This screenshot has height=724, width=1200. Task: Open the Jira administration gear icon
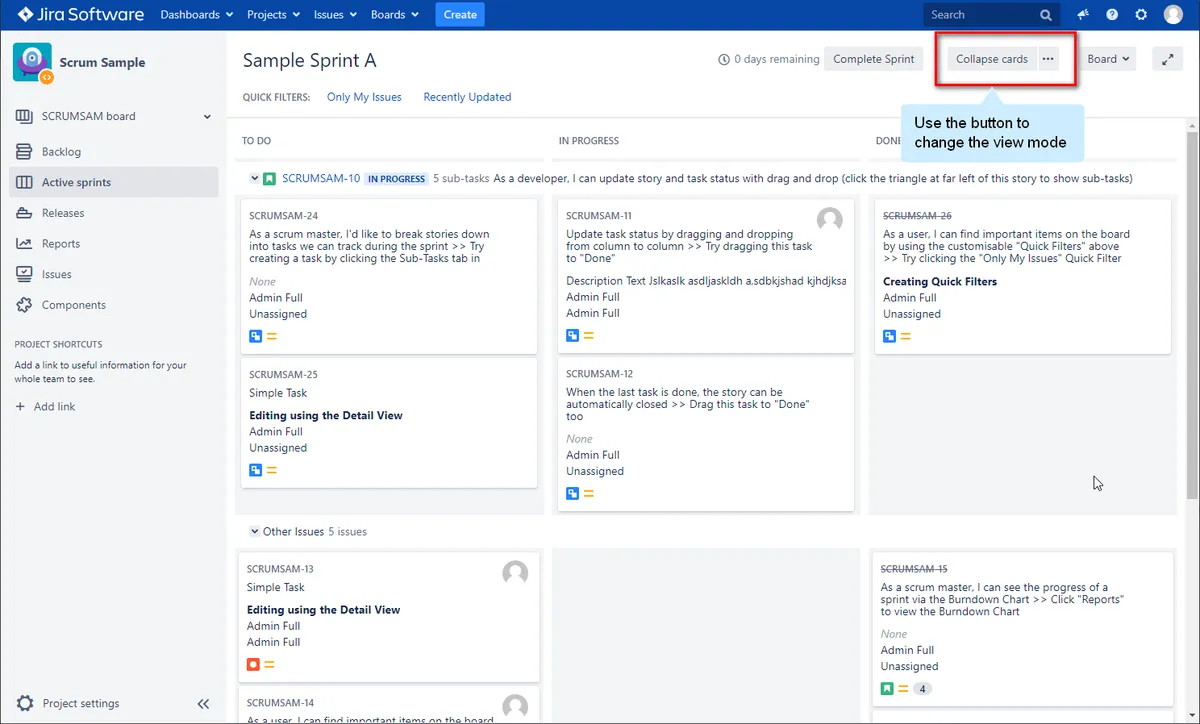(x=1141, y=15)
